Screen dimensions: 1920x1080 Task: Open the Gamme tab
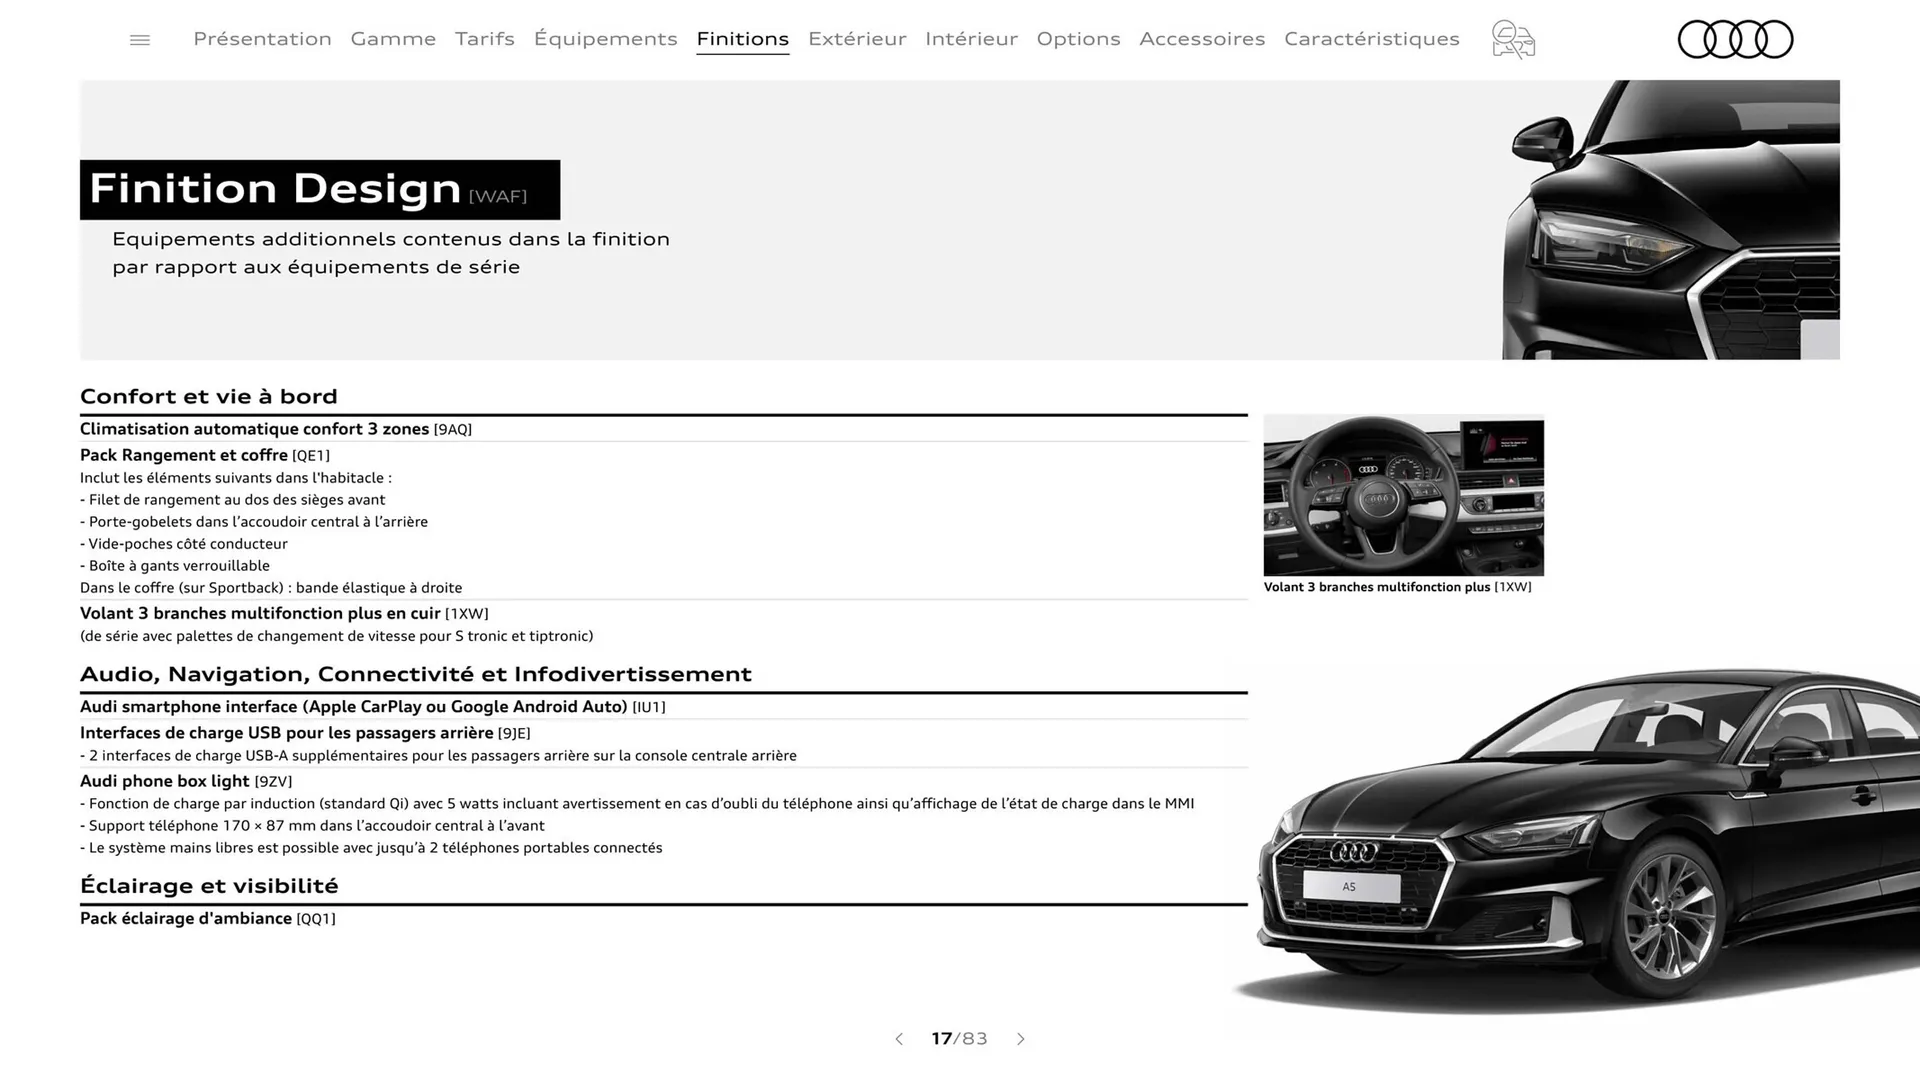(x=393, y=39)
